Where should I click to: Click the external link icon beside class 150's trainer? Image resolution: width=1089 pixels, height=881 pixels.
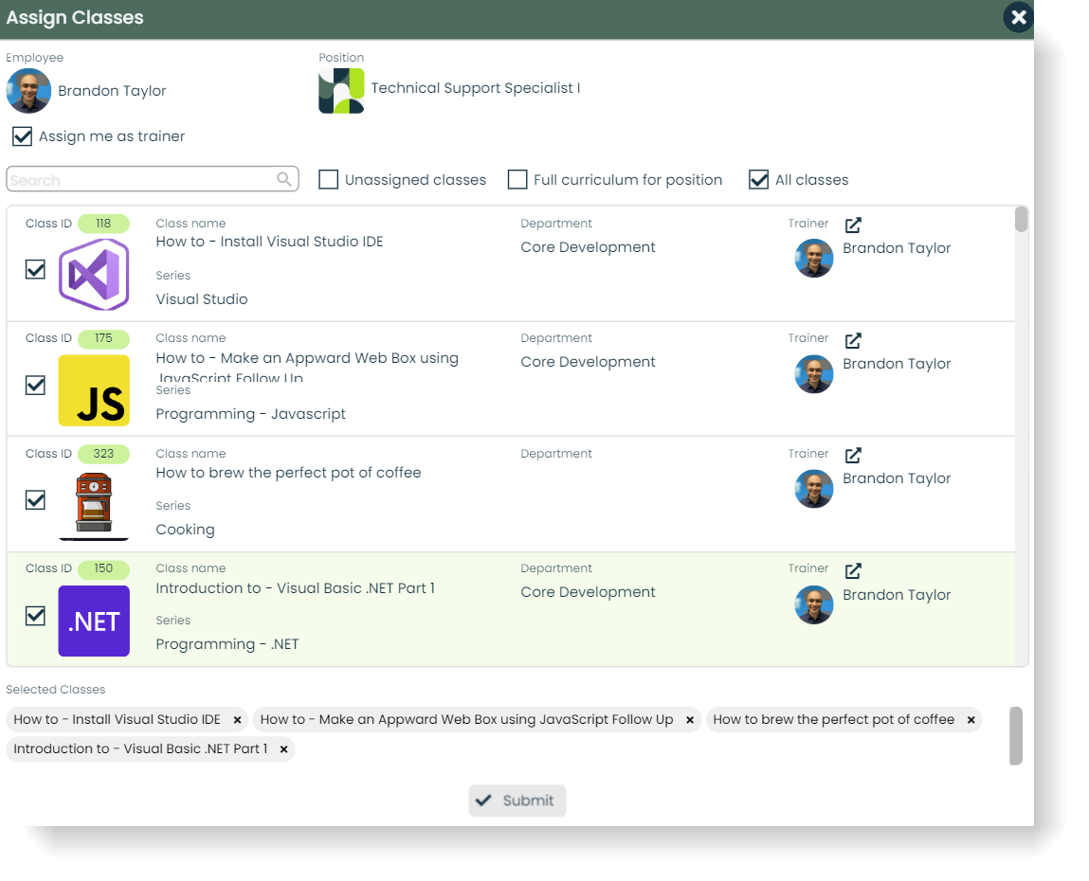pyautogui.click(x=852, y=570)
